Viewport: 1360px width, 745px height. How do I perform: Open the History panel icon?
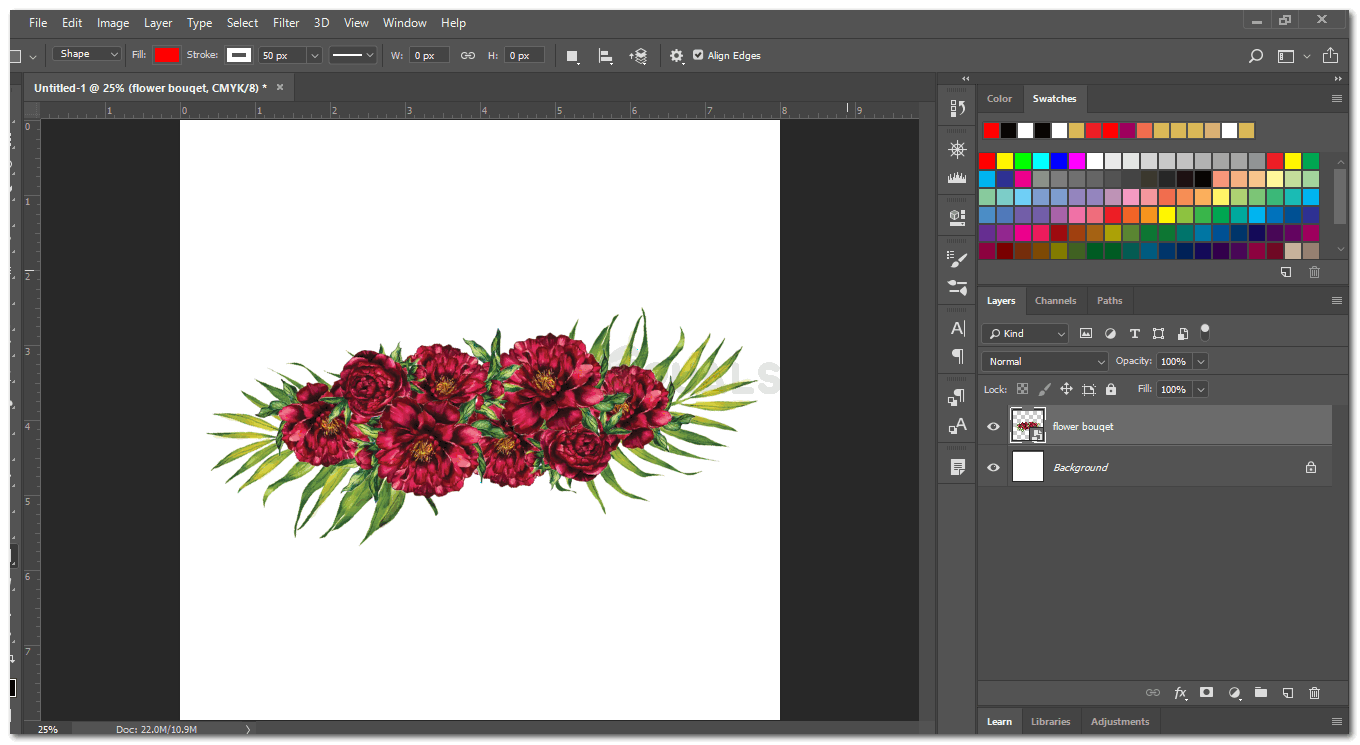pos(957,108)
